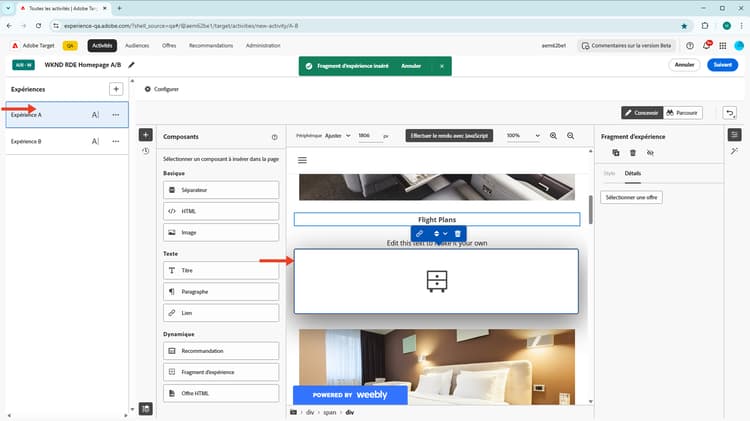Insert the Séparateur component
This screenshot has width=750, height=421.
[x=221, y=190]
